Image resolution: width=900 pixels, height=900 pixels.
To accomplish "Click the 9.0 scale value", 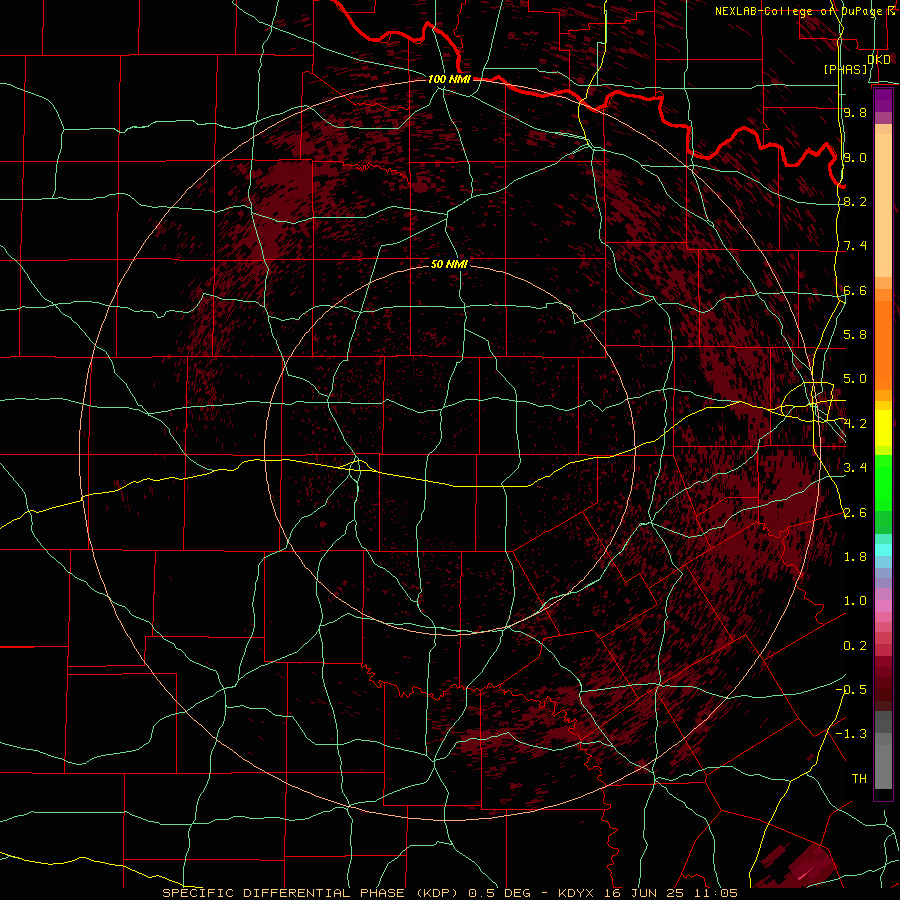I will pyautogui.click(x=855, y=157).
